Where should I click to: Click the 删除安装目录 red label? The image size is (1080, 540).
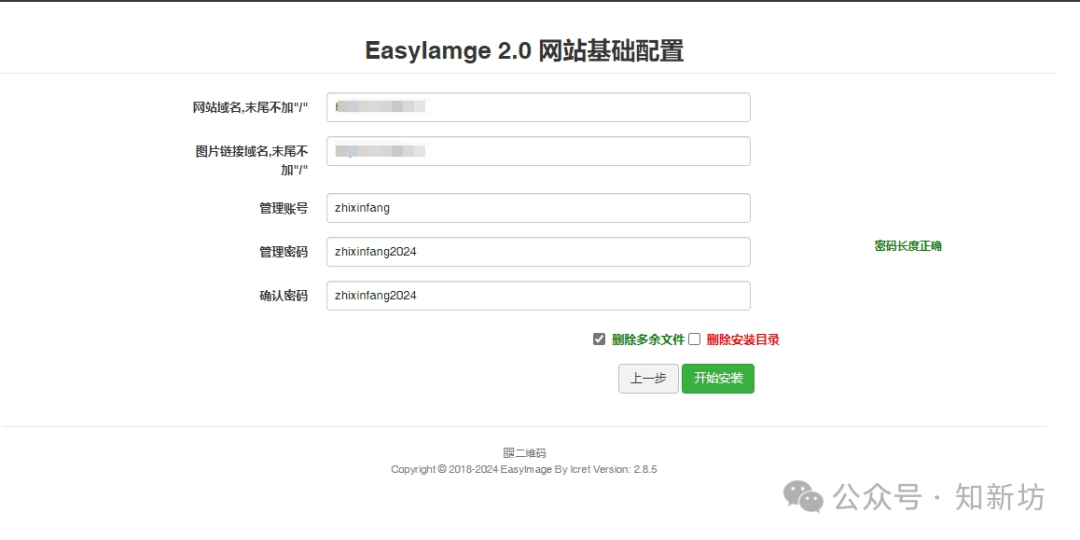(743, 340)
